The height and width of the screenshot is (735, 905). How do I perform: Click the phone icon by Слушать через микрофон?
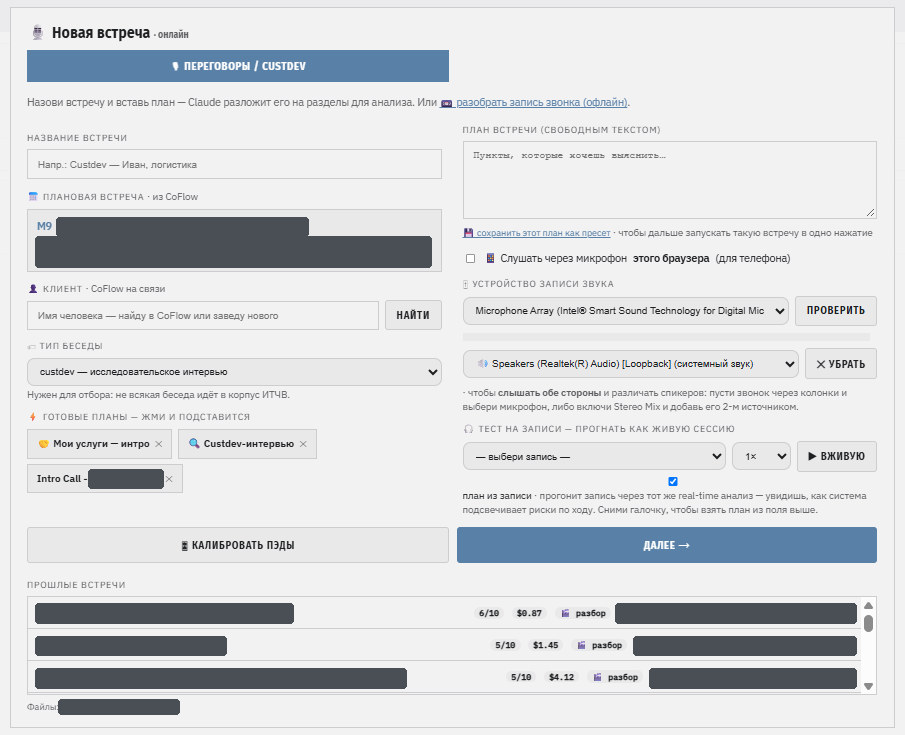490,258
